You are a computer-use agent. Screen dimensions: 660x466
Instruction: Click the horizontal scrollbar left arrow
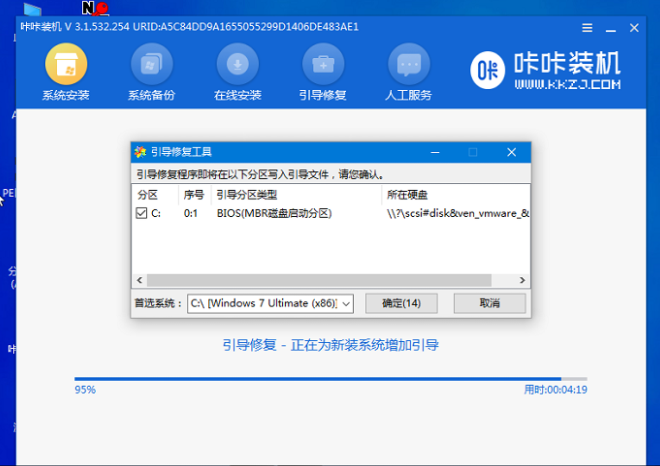click(x=140, y=281)
